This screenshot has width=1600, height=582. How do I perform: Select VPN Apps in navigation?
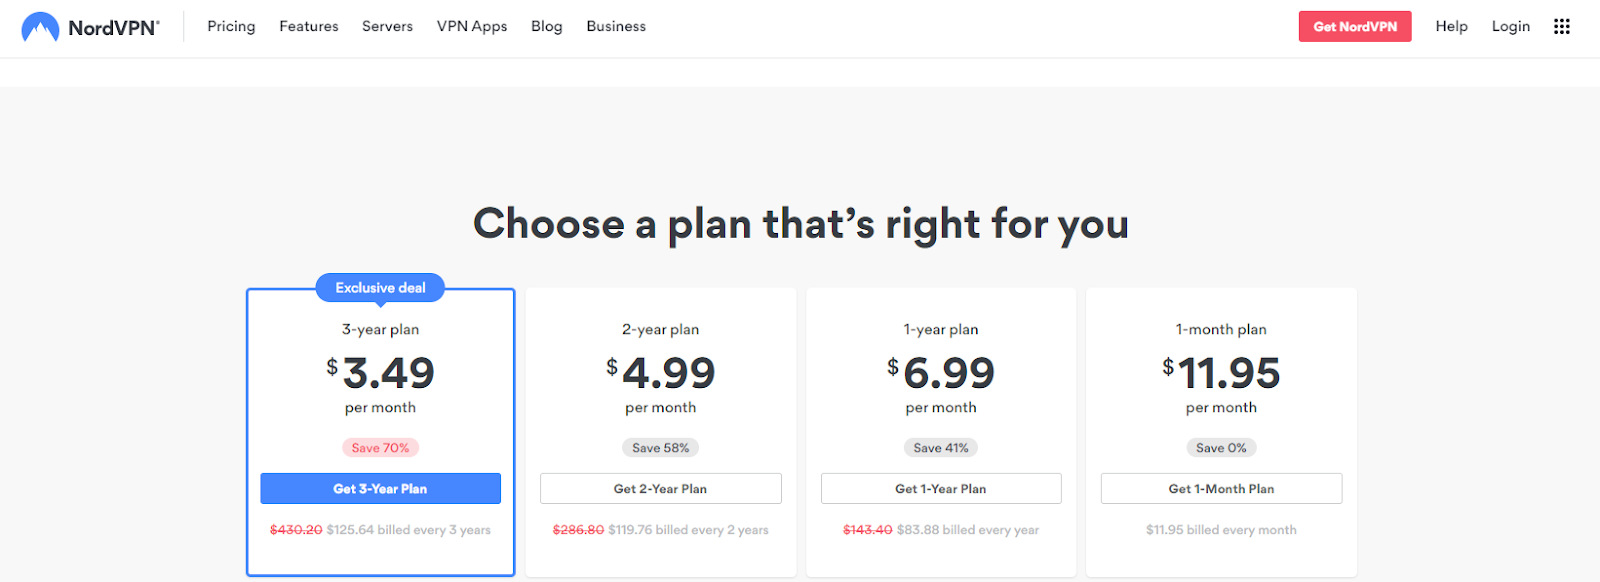coord(472,26)
